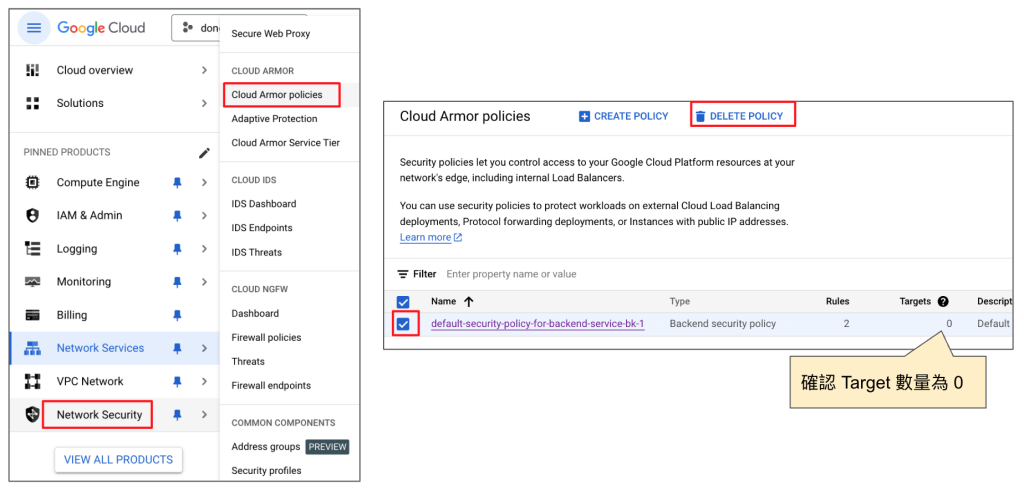Viewport: 1024px width, 490px height.
Task: Unpin IAM & Admin using its pin
Action: [x=177, y=216]
